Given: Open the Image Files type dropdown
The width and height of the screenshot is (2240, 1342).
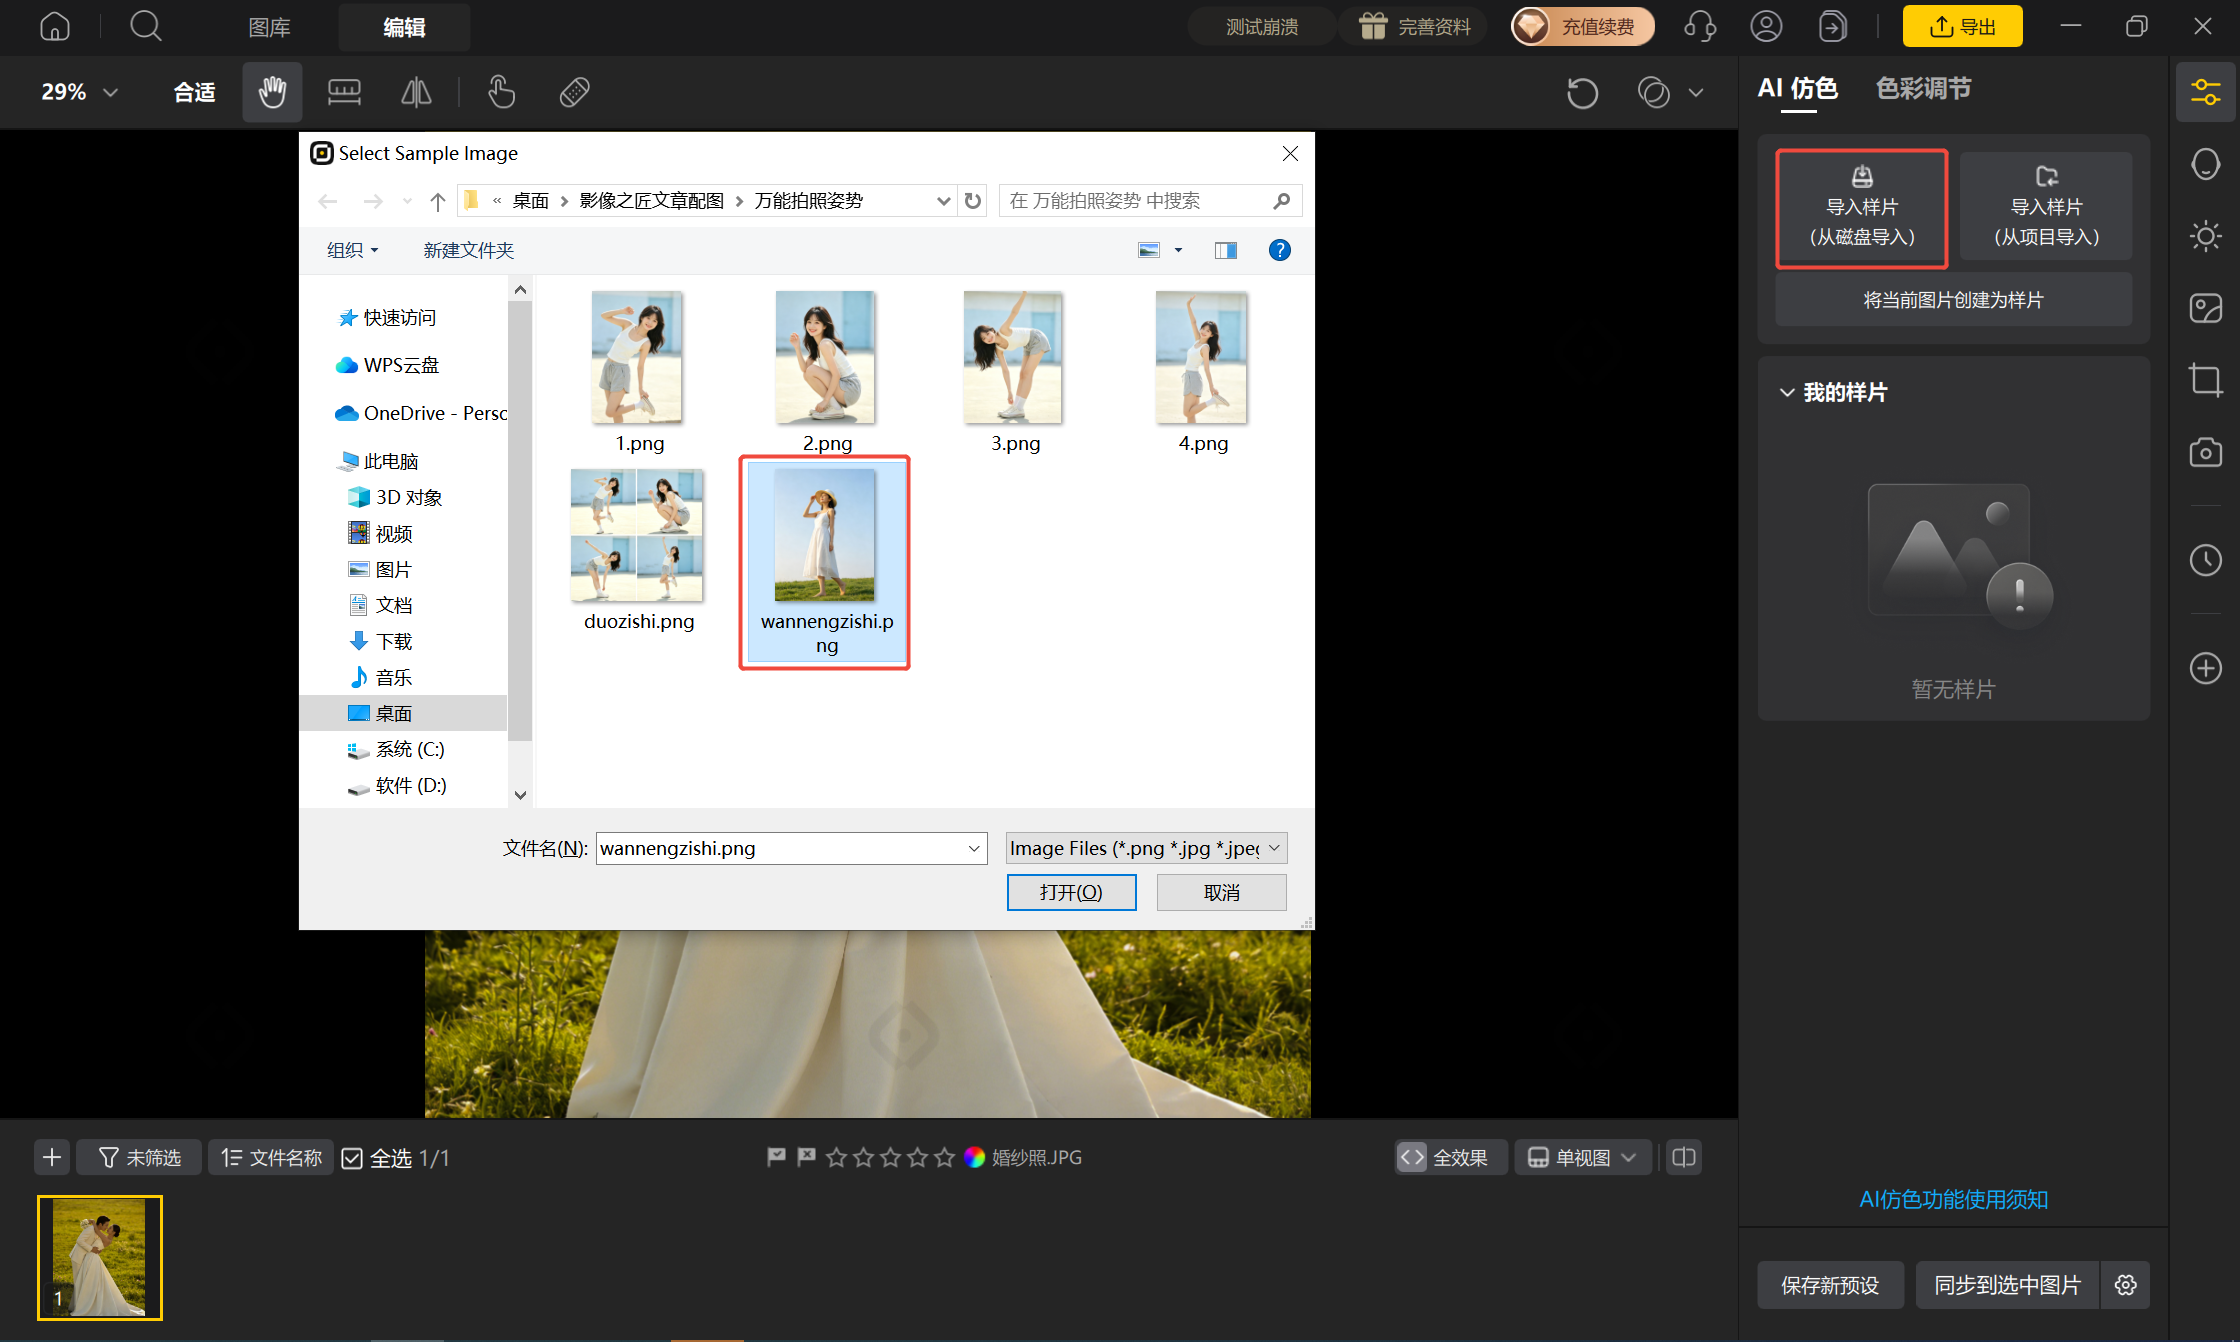Looking at the screenshot, I should click(1146, 849).
